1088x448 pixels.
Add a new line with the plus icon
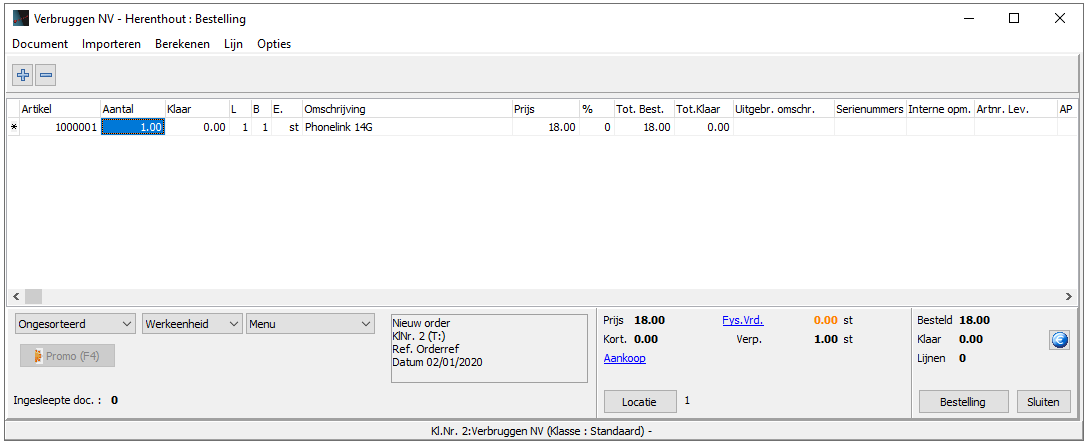tap(23, 75)
